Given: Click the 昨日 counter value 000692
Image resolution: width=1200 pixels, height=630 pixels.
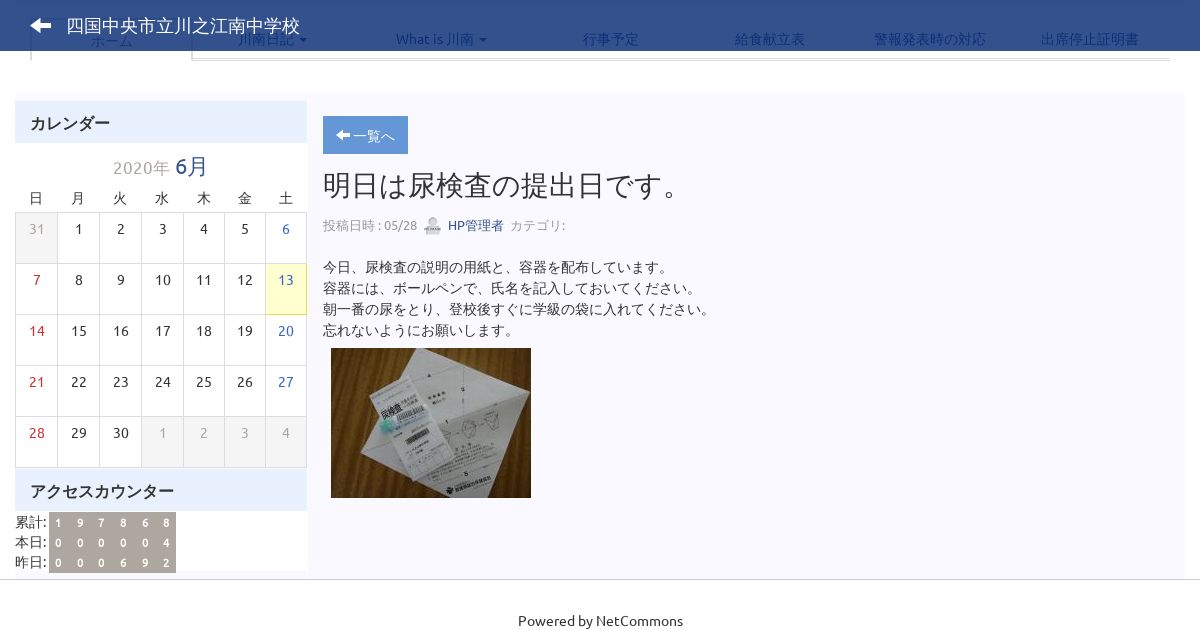Looking at the screenshot, I should click(112, 562).
